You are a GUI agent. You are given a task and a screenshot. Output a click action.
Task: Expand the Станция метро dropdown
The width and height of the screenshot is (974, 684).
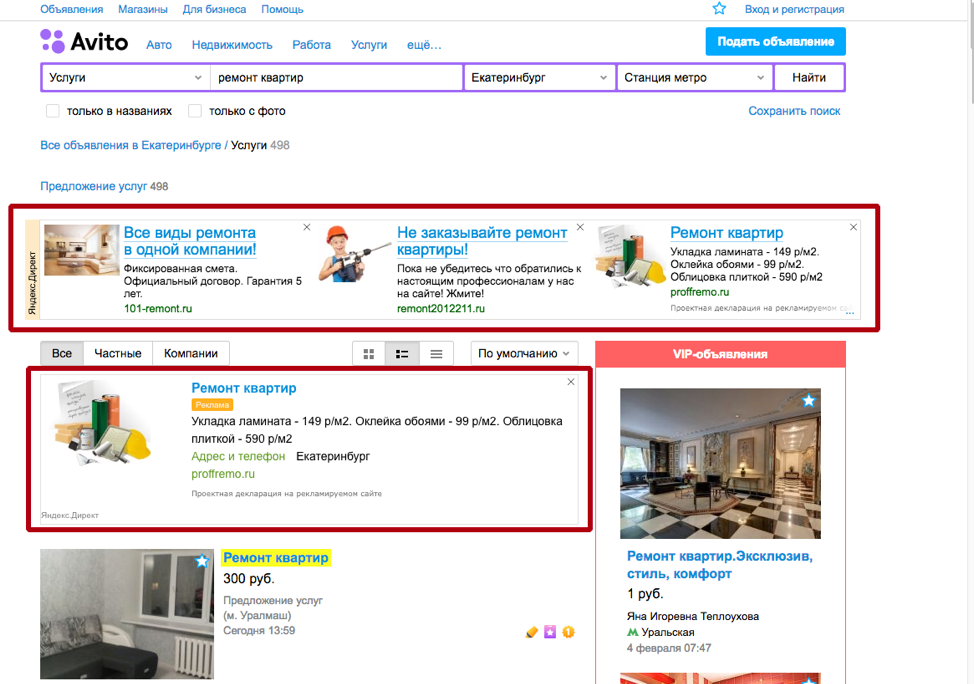tap(694, 78)
